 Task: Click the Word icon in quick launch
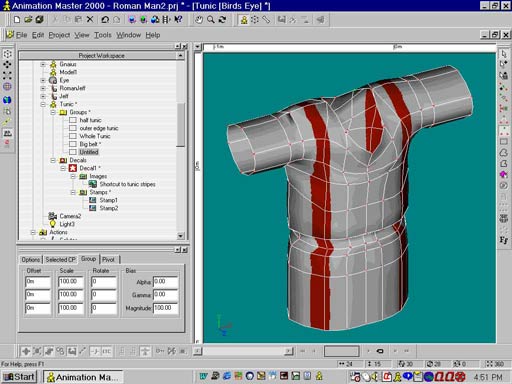[x=204, y=376]
